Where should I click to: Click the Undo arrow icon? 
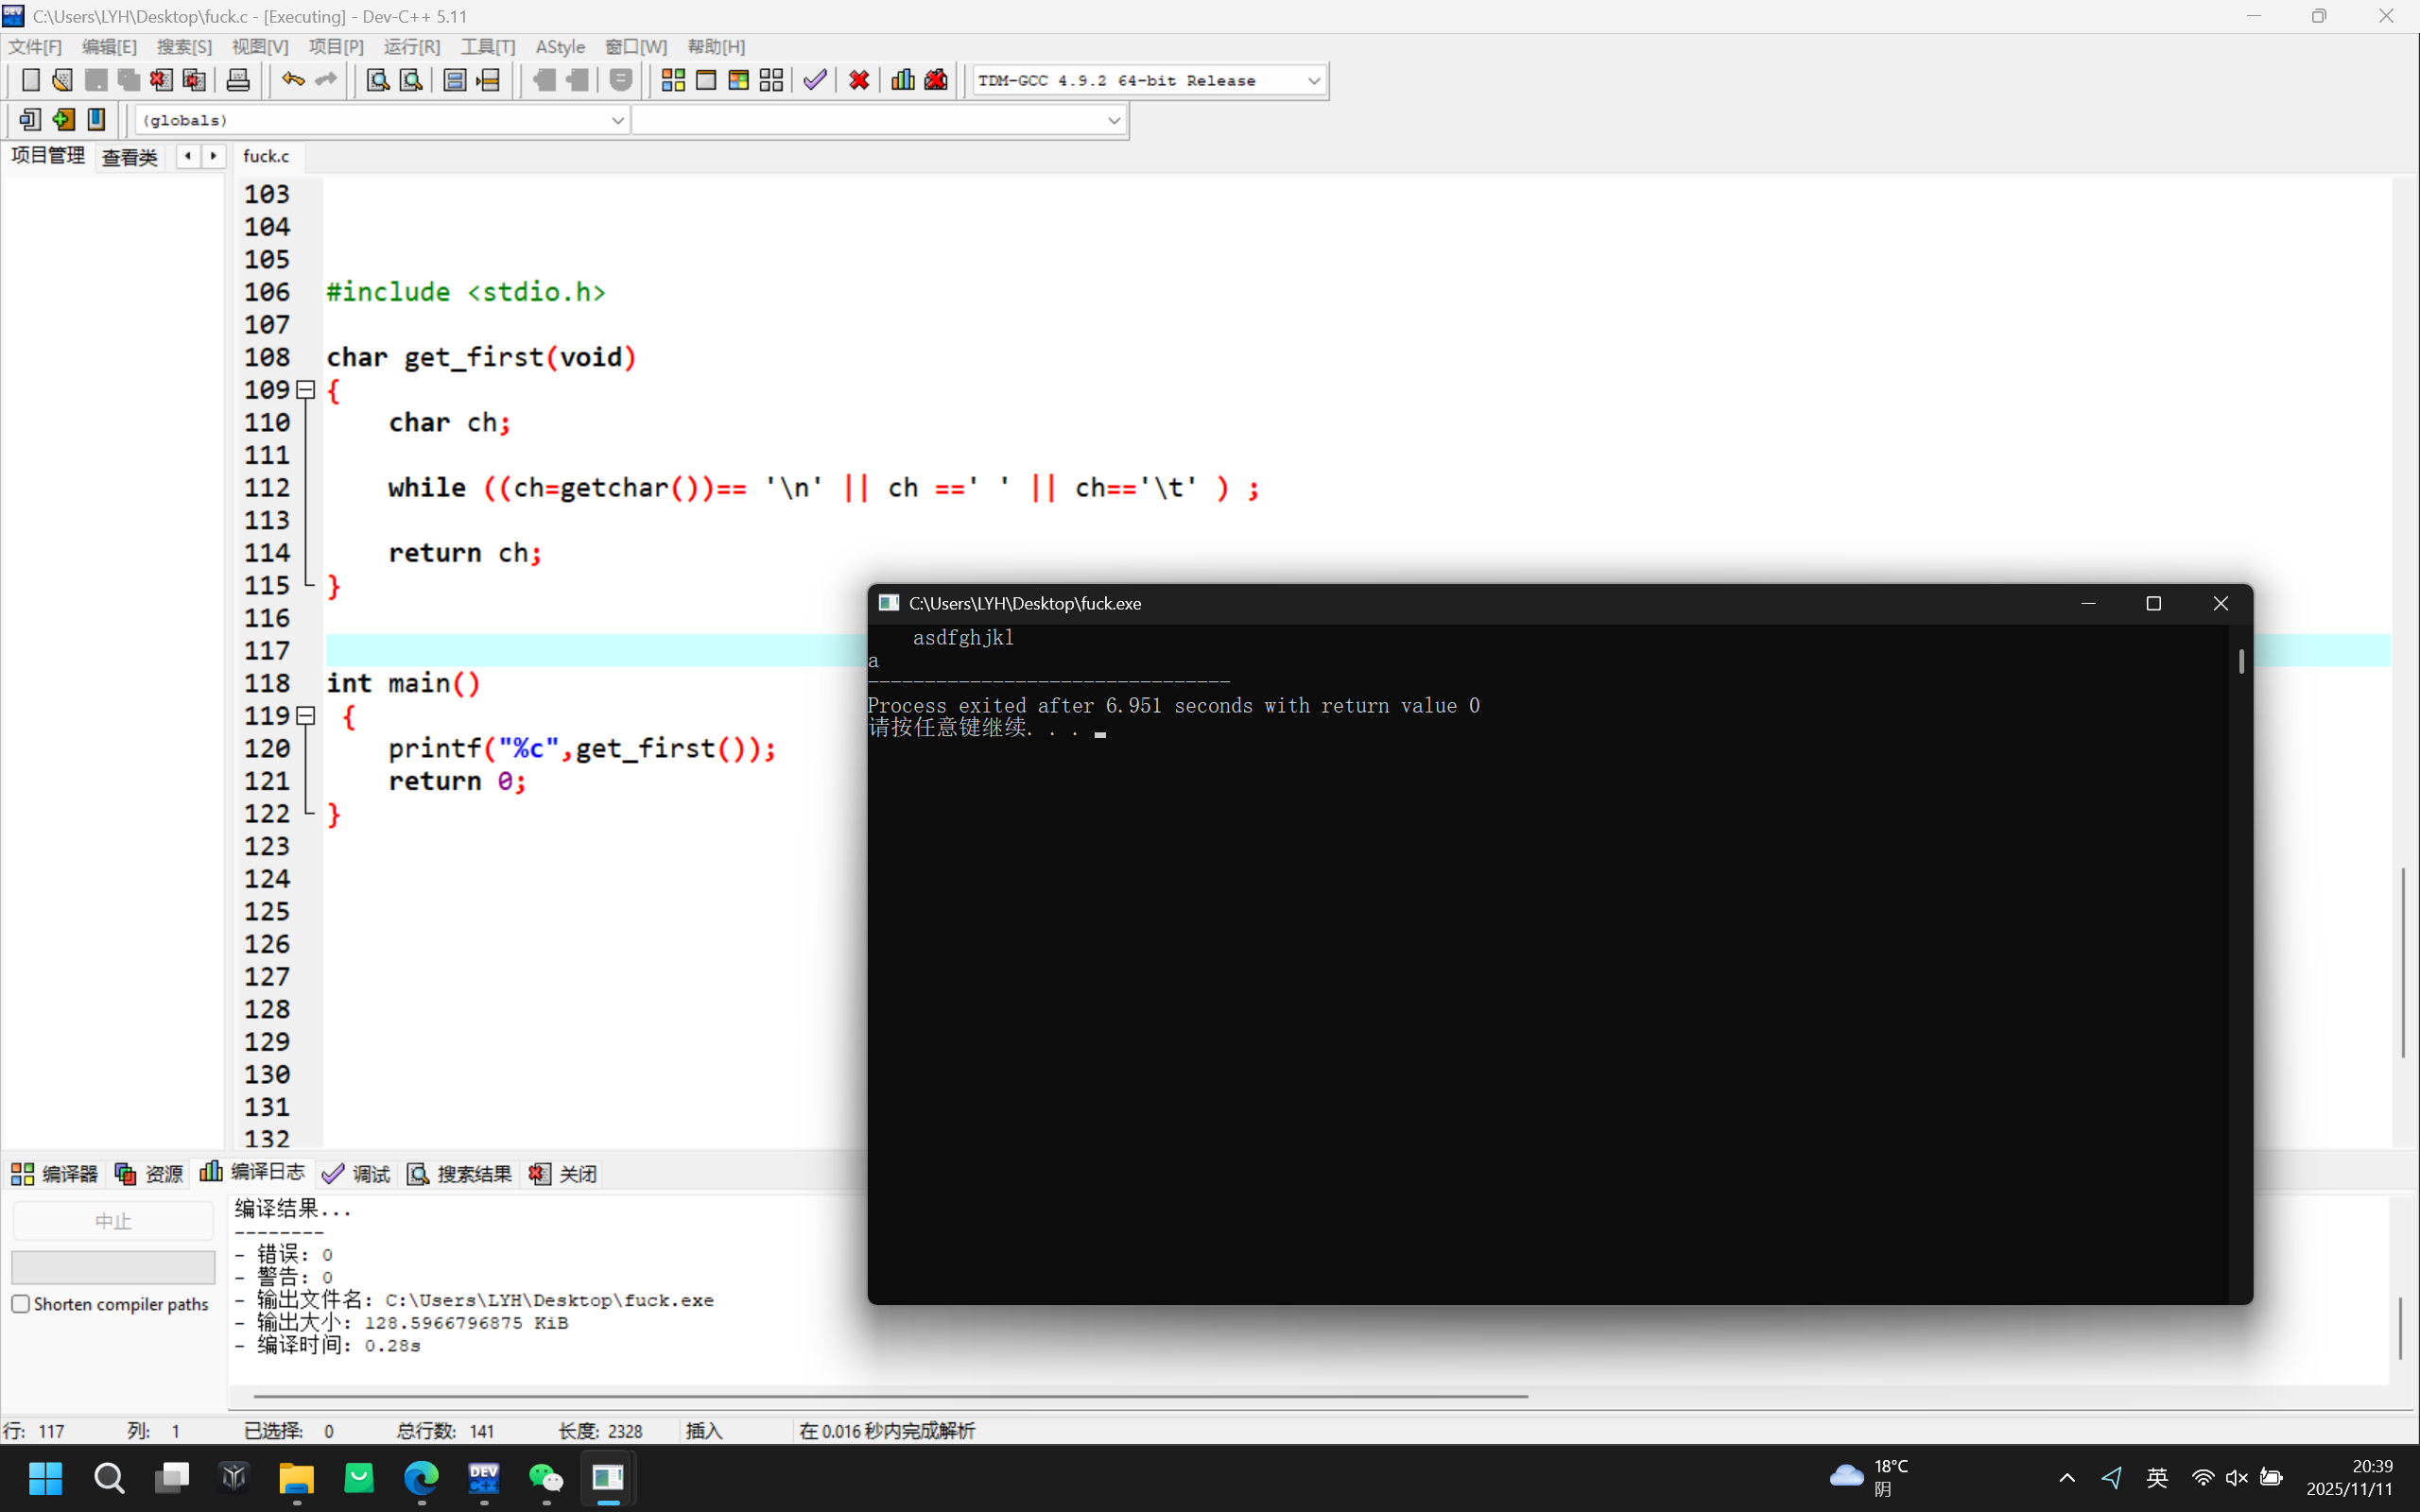point(292,80)
